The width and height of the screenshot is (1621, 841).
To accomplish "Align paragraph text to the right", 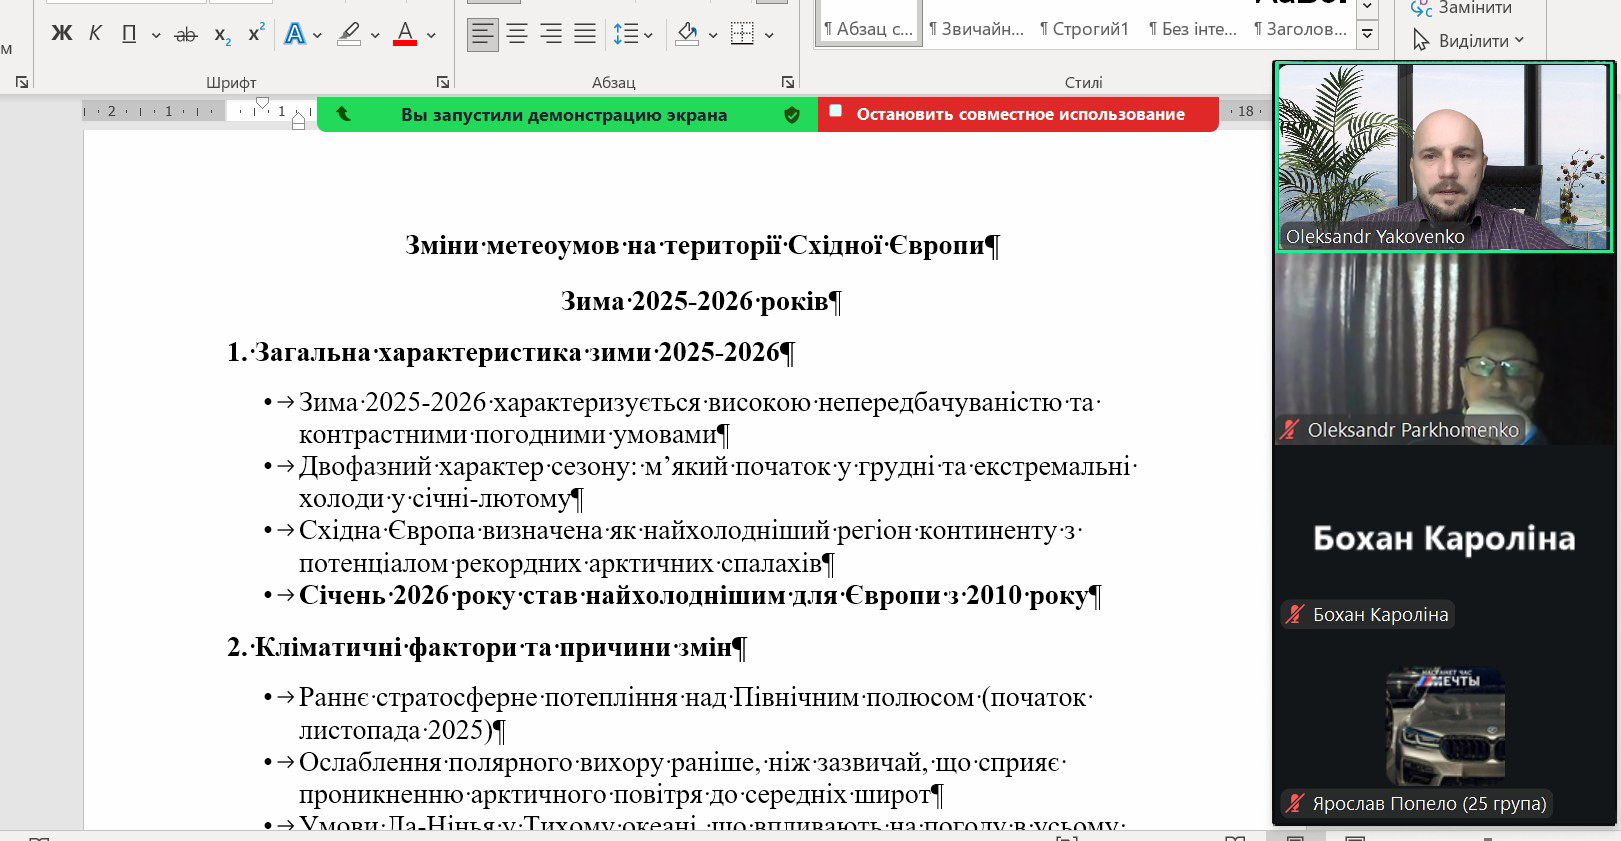I will pyautogui.click(x=551, y=35).
